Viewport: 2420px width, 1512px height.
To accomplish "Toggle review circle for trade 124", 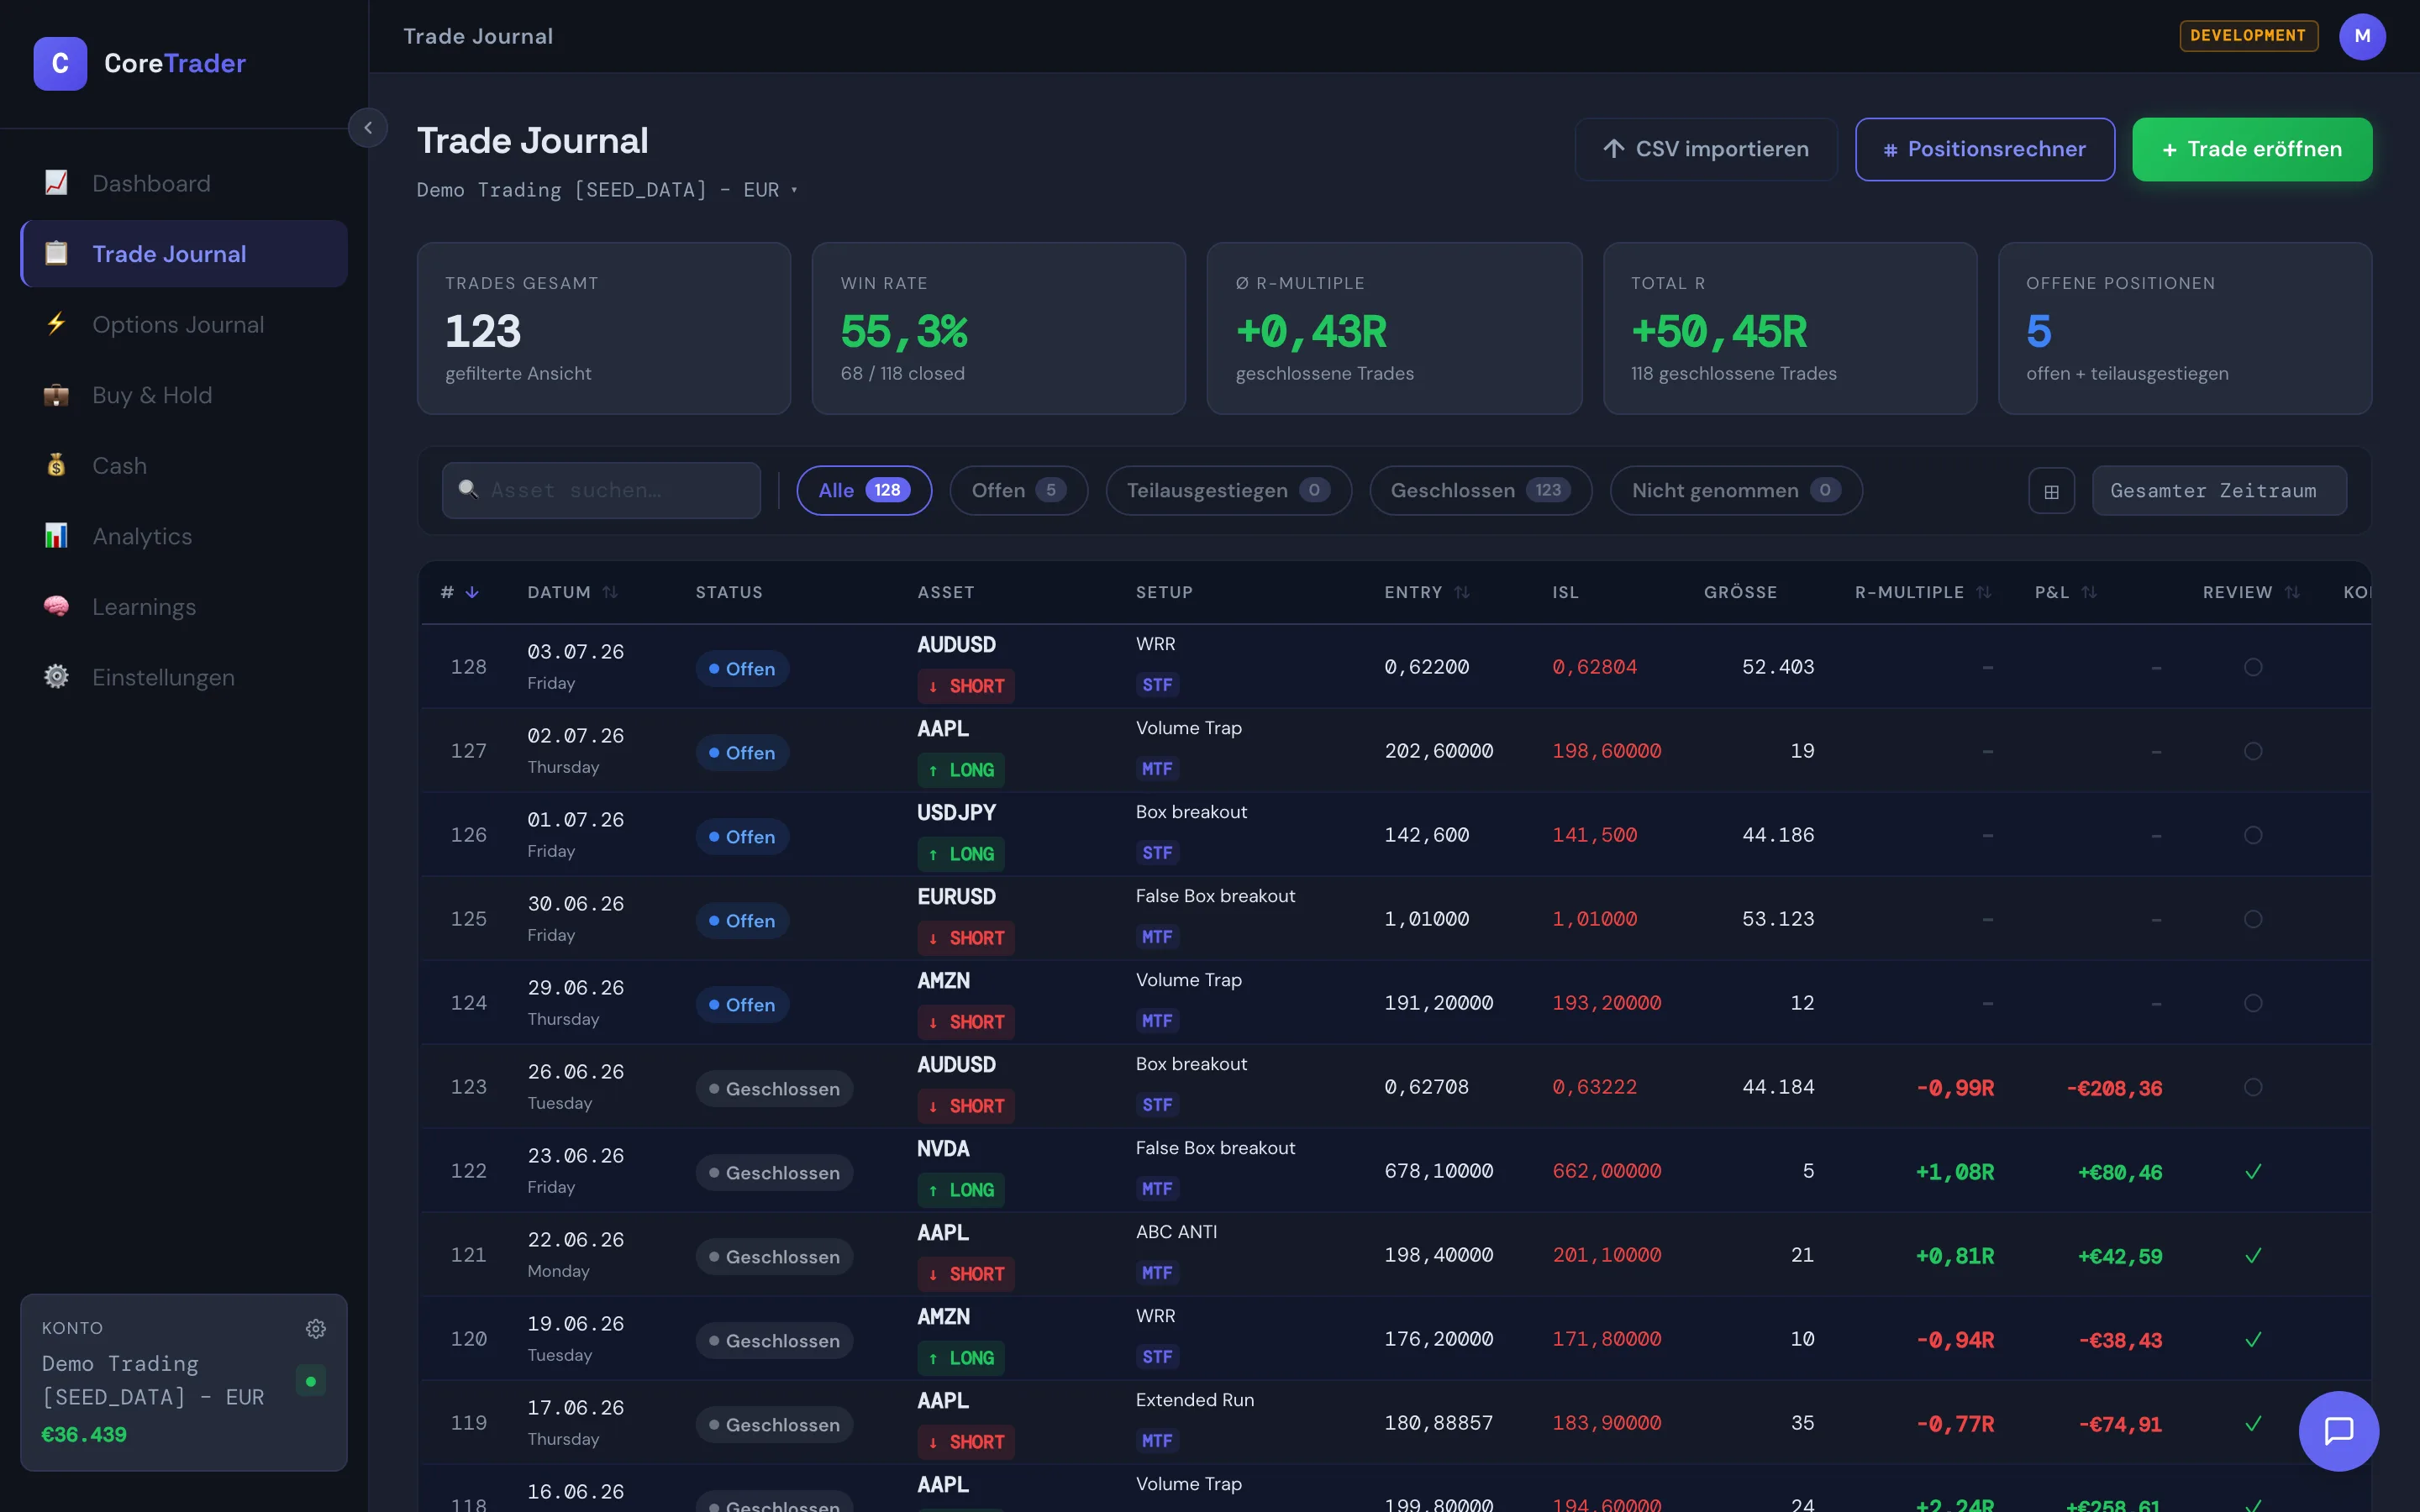I will 2253,1003.
